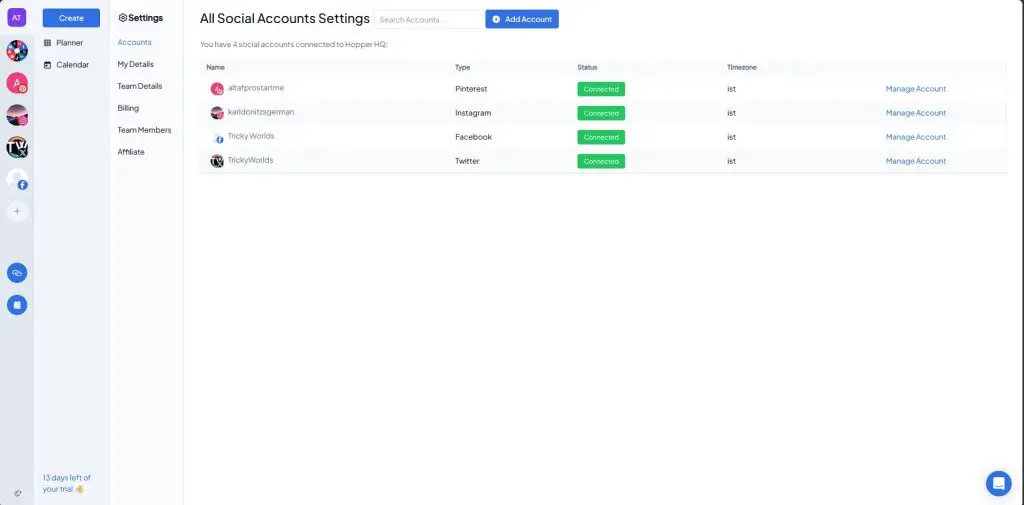
Task: Click the 13 days left trial notice
Action: pos(67,483)
